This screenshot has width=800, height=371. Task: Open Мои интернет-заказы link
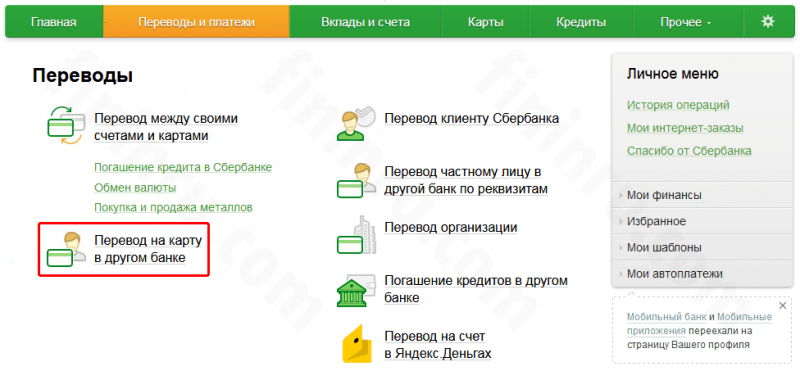[x=685, y=128]
